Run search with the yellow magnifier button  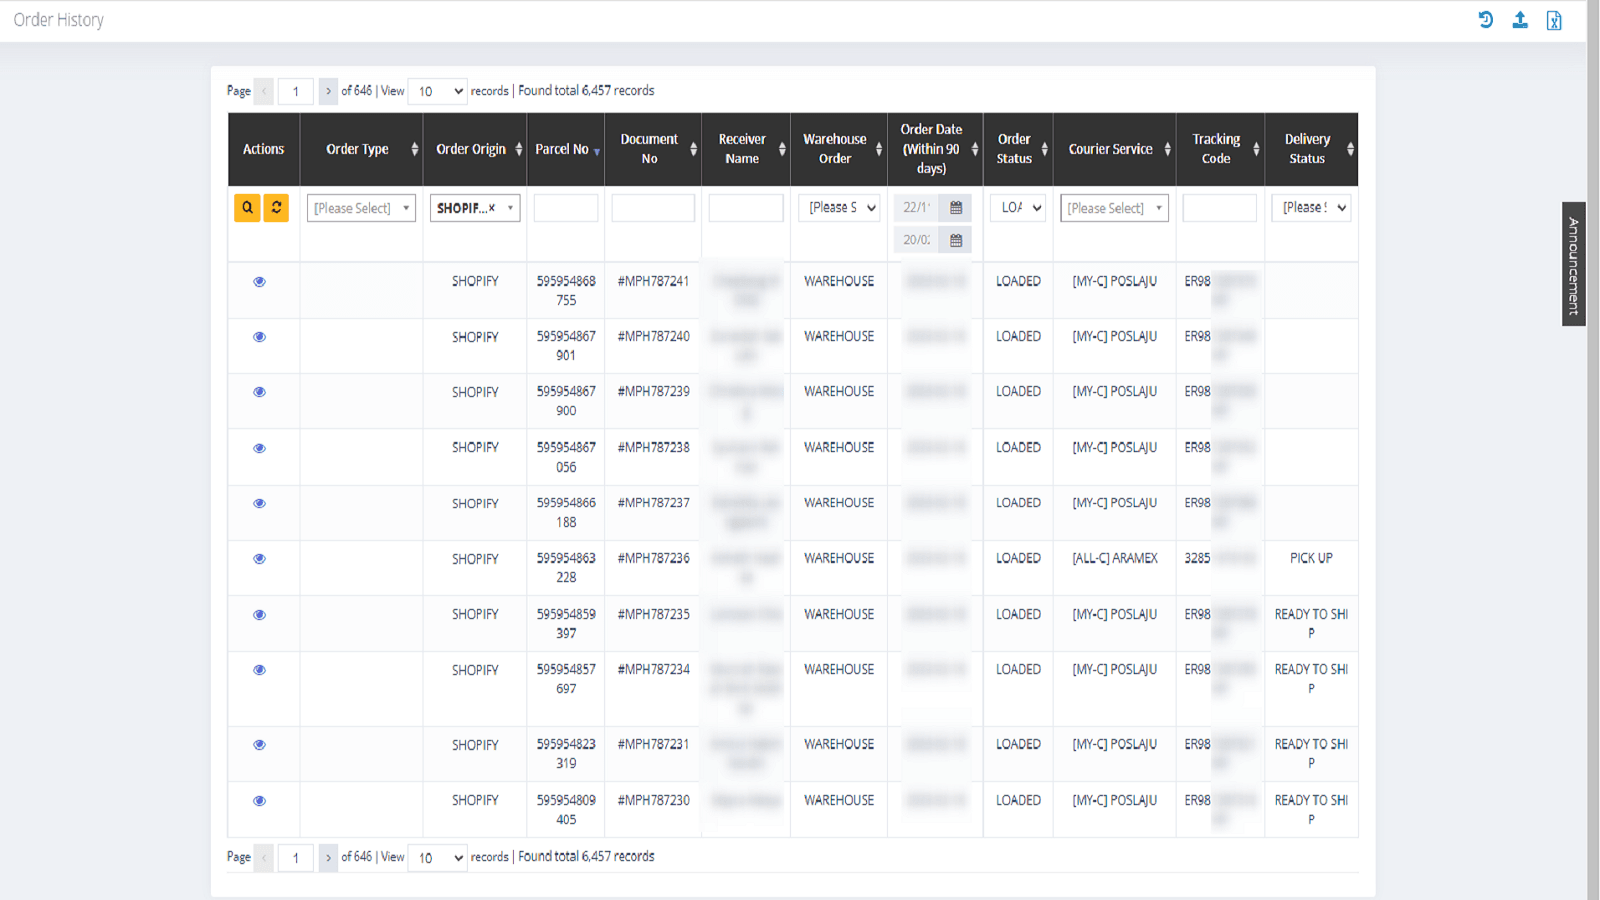point(246,207)
